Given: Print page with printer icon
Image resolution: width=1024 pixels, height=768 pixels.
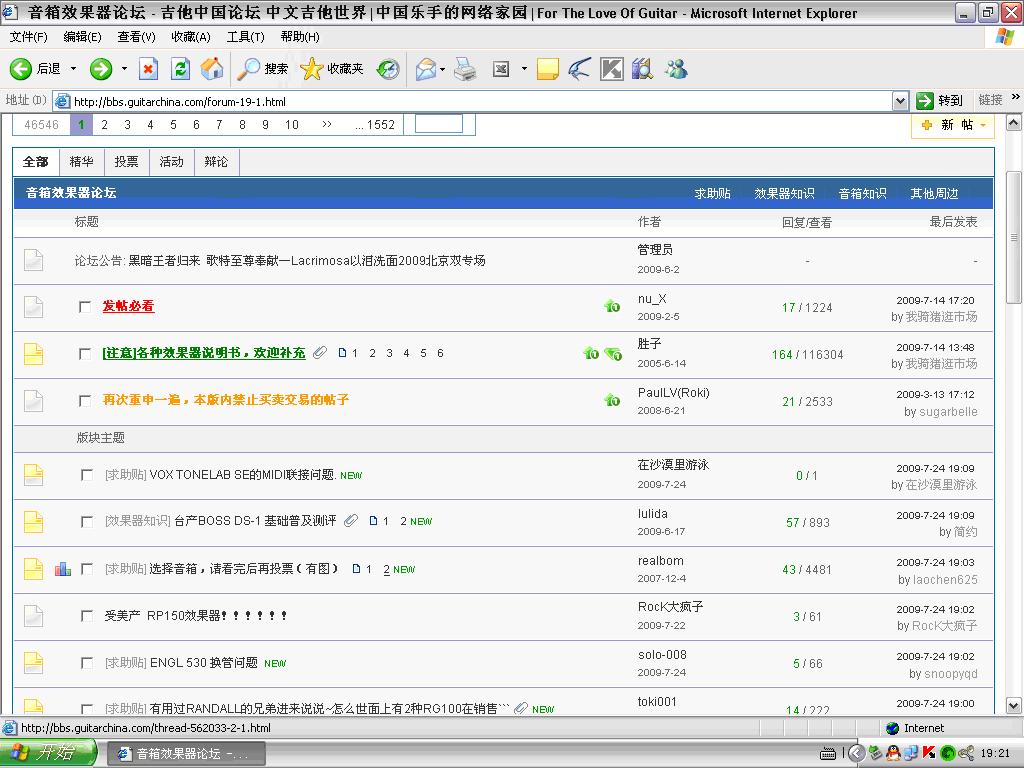Looking at the screenshot, I should pyautogui.click(x=465, y=69).
